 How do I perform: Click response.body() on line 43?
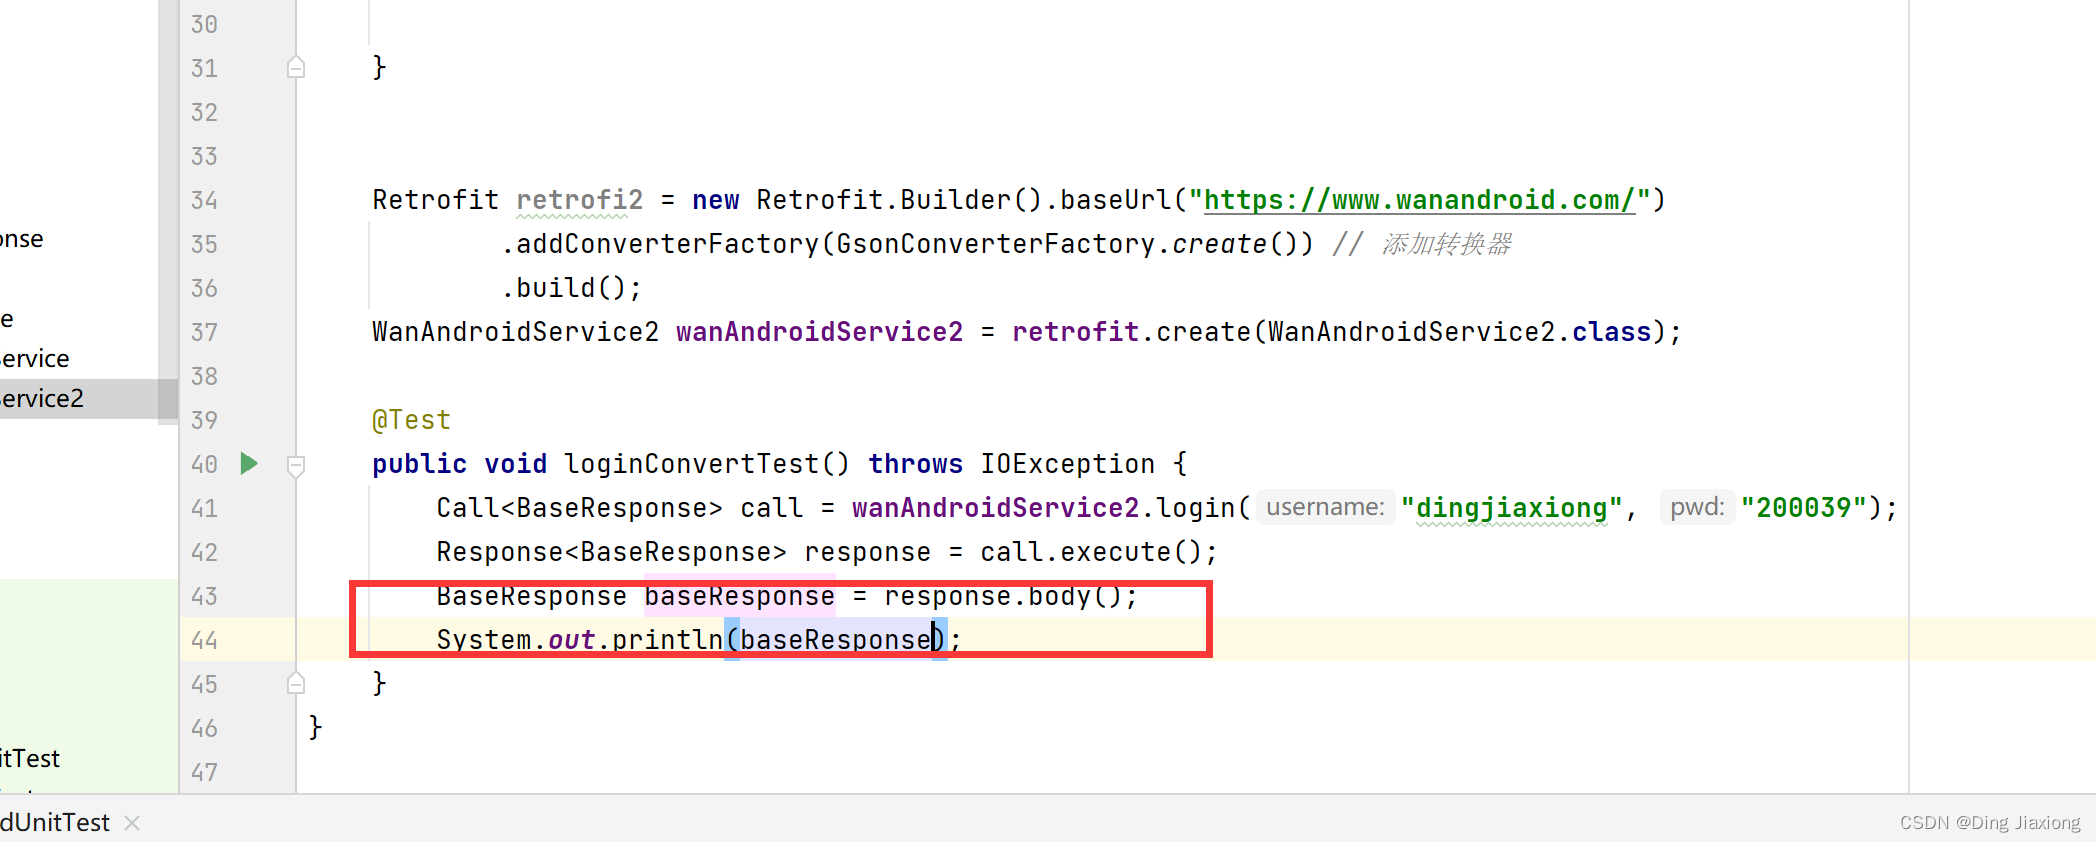click(1003, 596)
